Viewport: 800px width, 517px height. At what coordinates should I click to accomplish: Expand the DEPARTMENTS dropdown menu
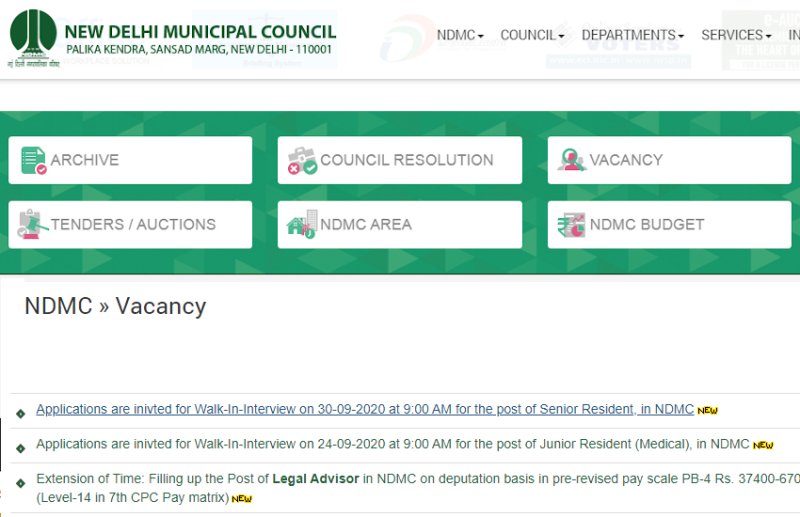(633, 35)
